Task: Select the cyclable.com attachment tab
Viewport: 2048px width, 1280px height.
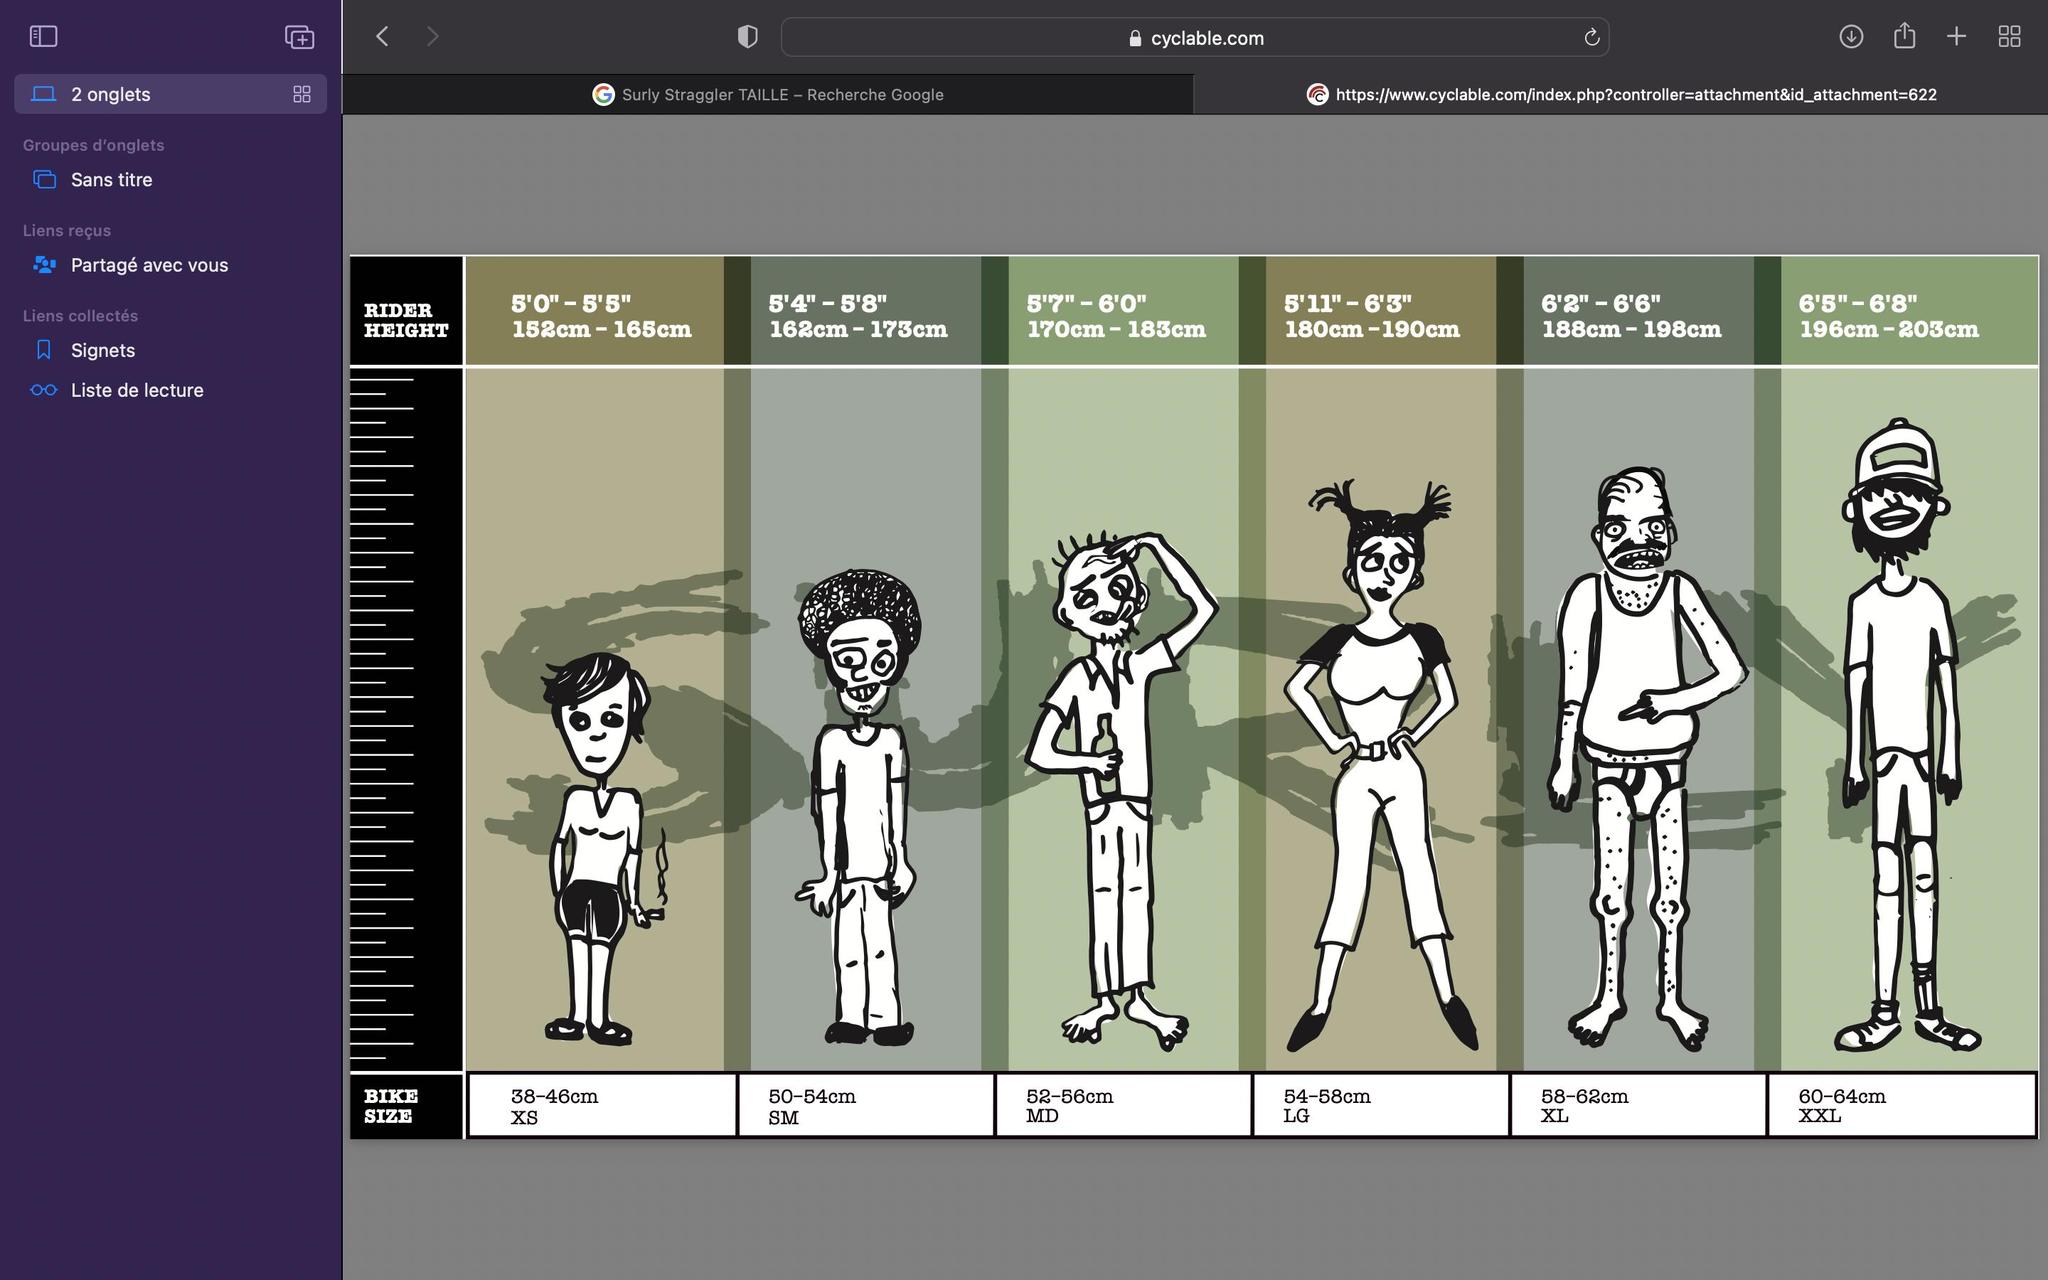Action: pos(1620,94)
